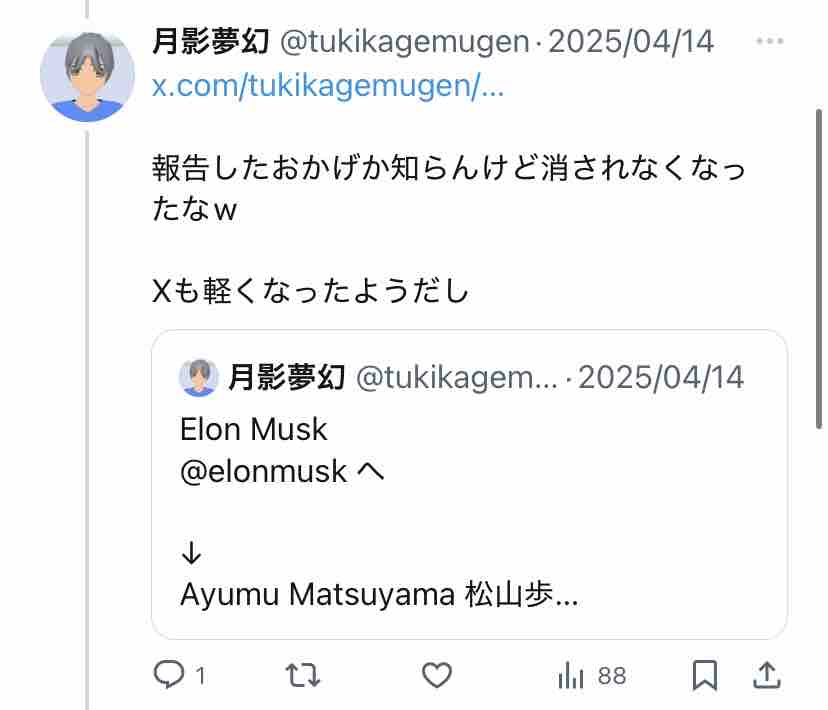This screenshot has width=828, height=710.
Task: Open the x.com/tukikagemugen link
Action: tap(327, 86)
